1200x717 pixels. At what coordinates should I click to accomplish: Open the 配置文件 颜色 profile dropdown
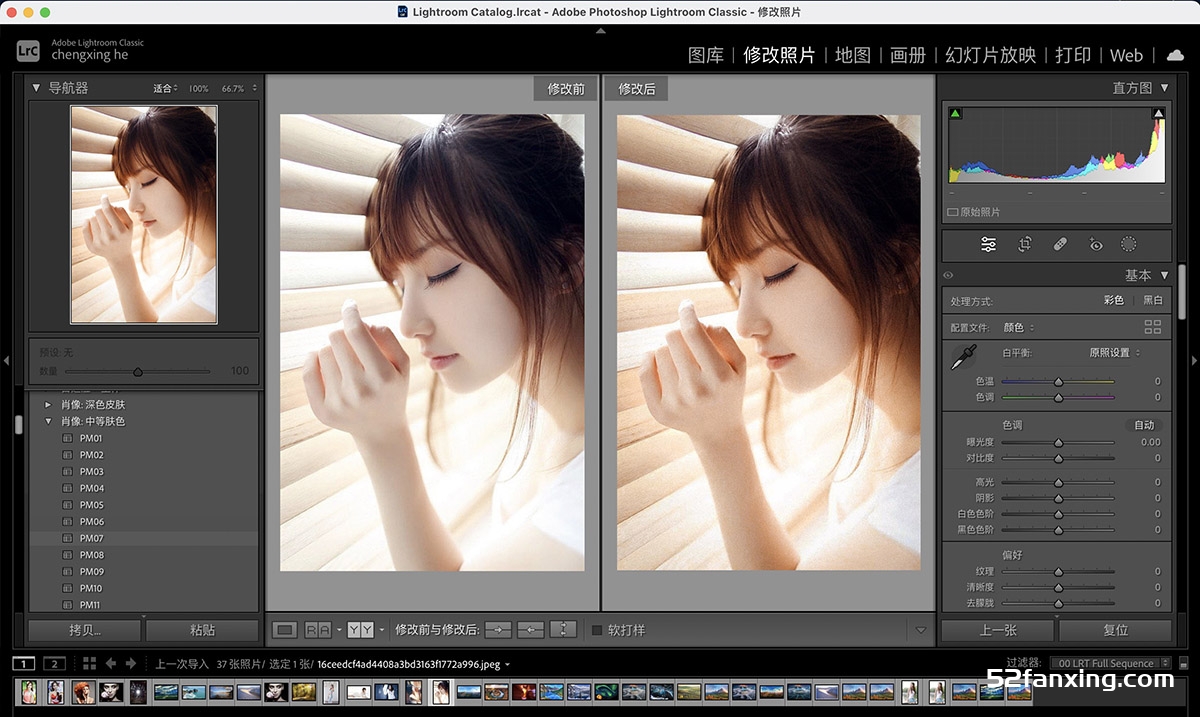[1019, 327]
